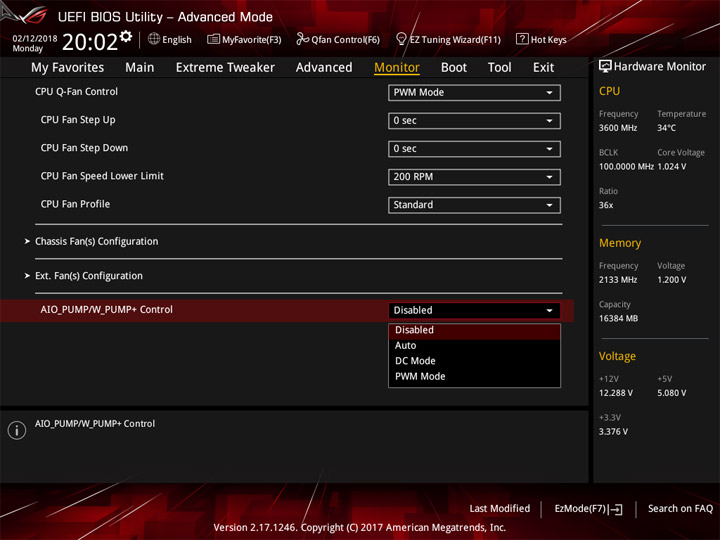Click the 5.080 V reading
Image resolution: width=720 pixels, height=540 pixels.
click(x=672, y=393)
